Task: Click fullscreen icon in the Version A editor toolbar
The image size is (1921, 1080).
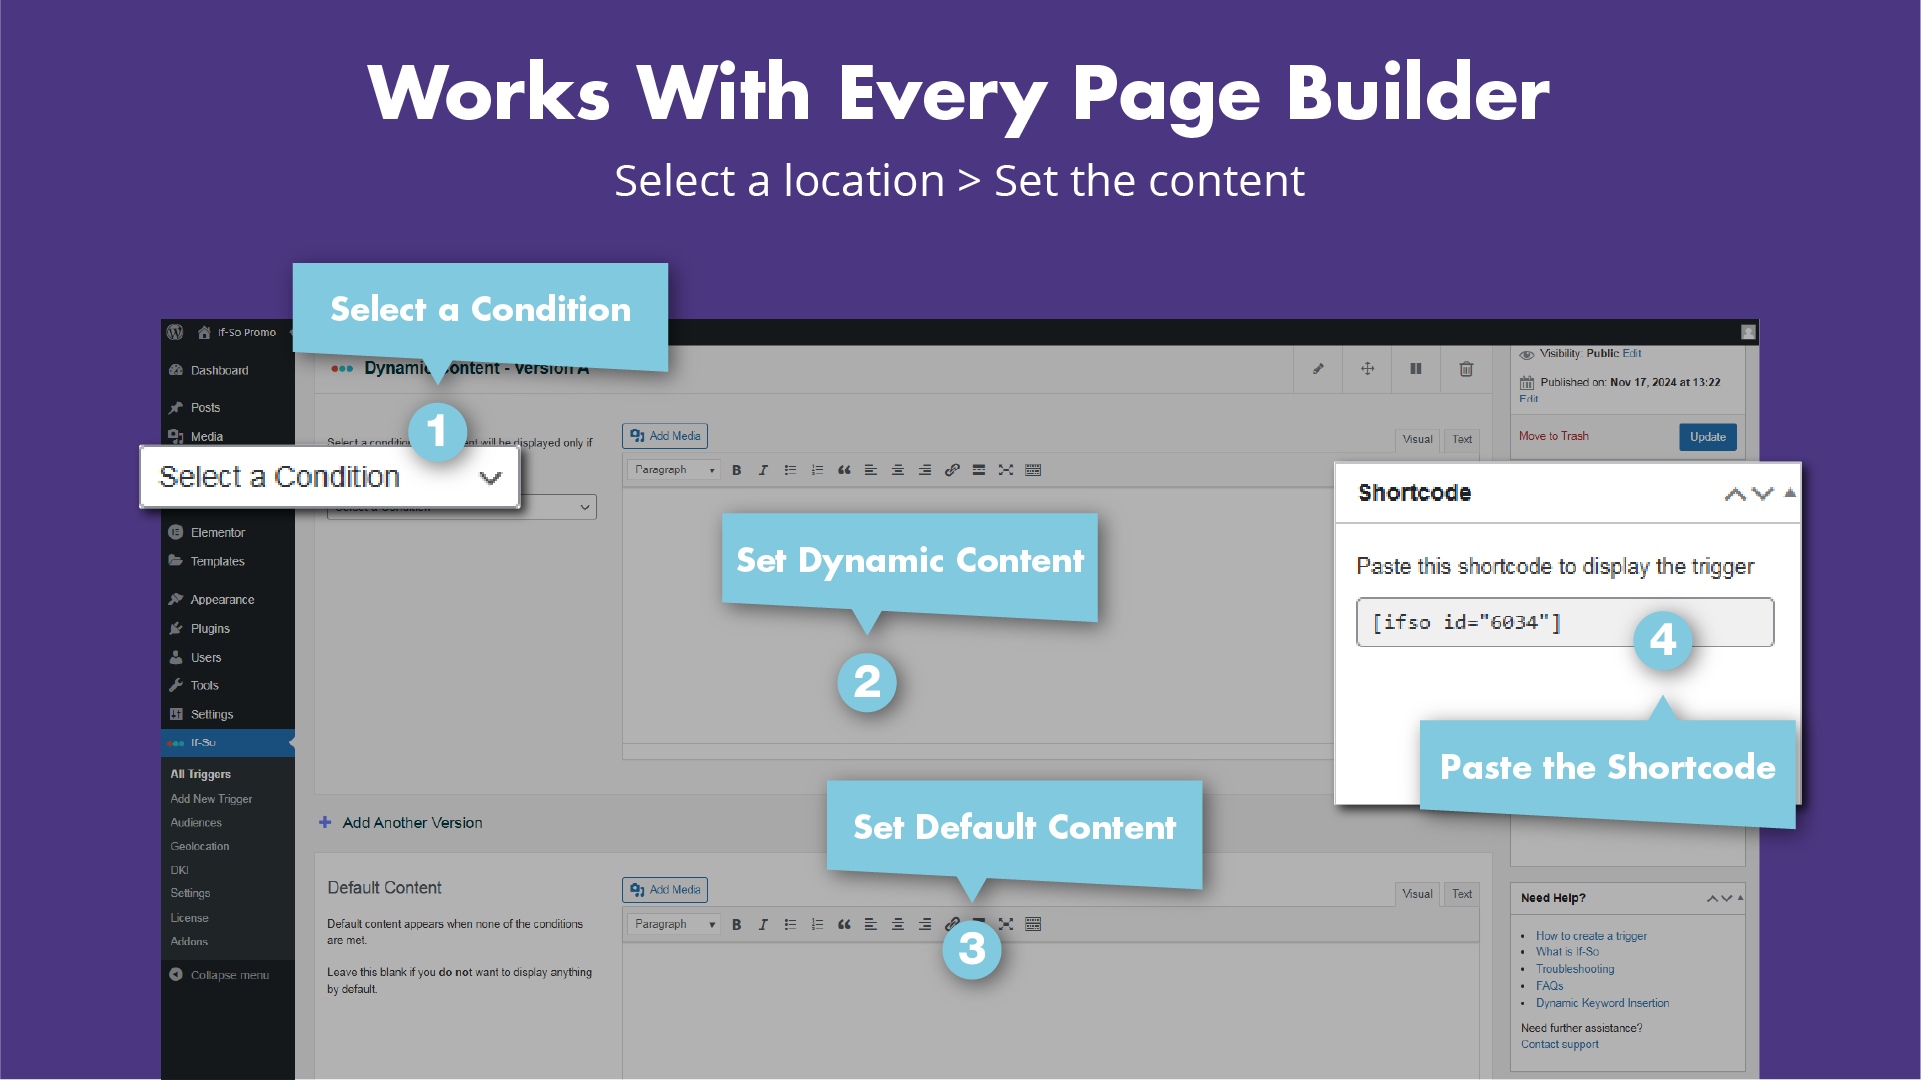Action: point(1006,470)
